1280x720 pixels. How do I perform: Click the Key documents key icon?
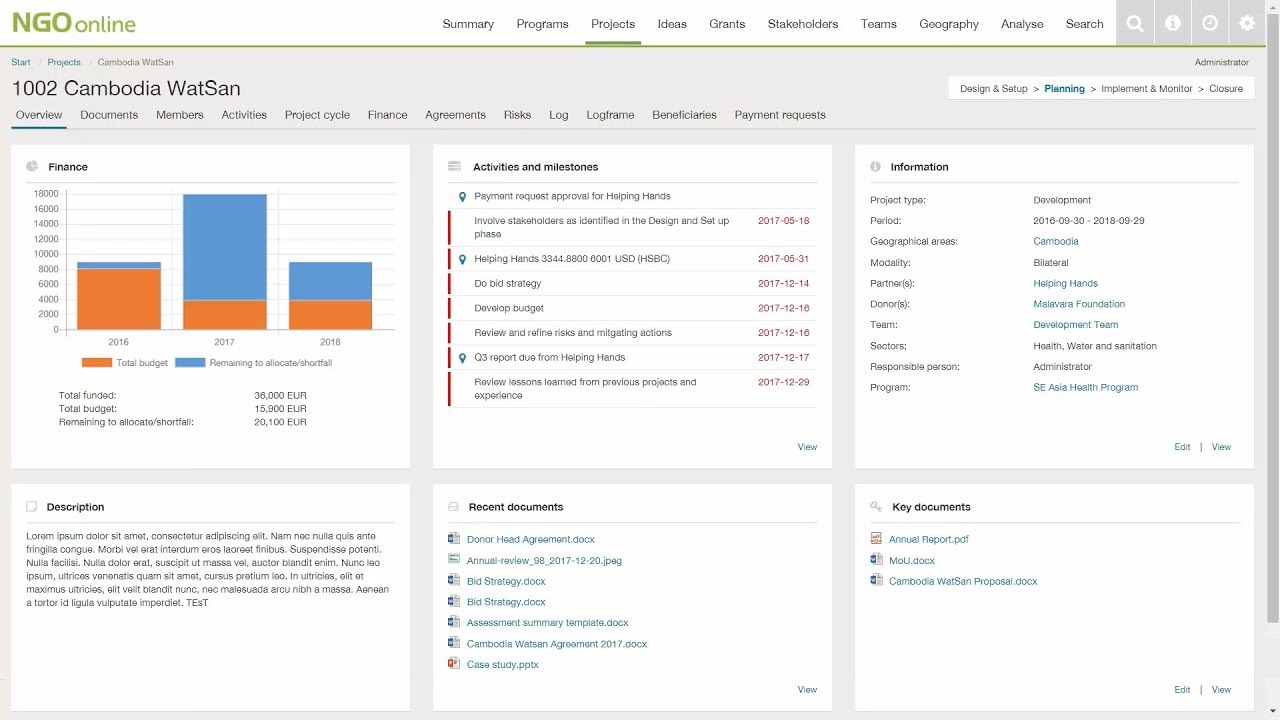876,507
